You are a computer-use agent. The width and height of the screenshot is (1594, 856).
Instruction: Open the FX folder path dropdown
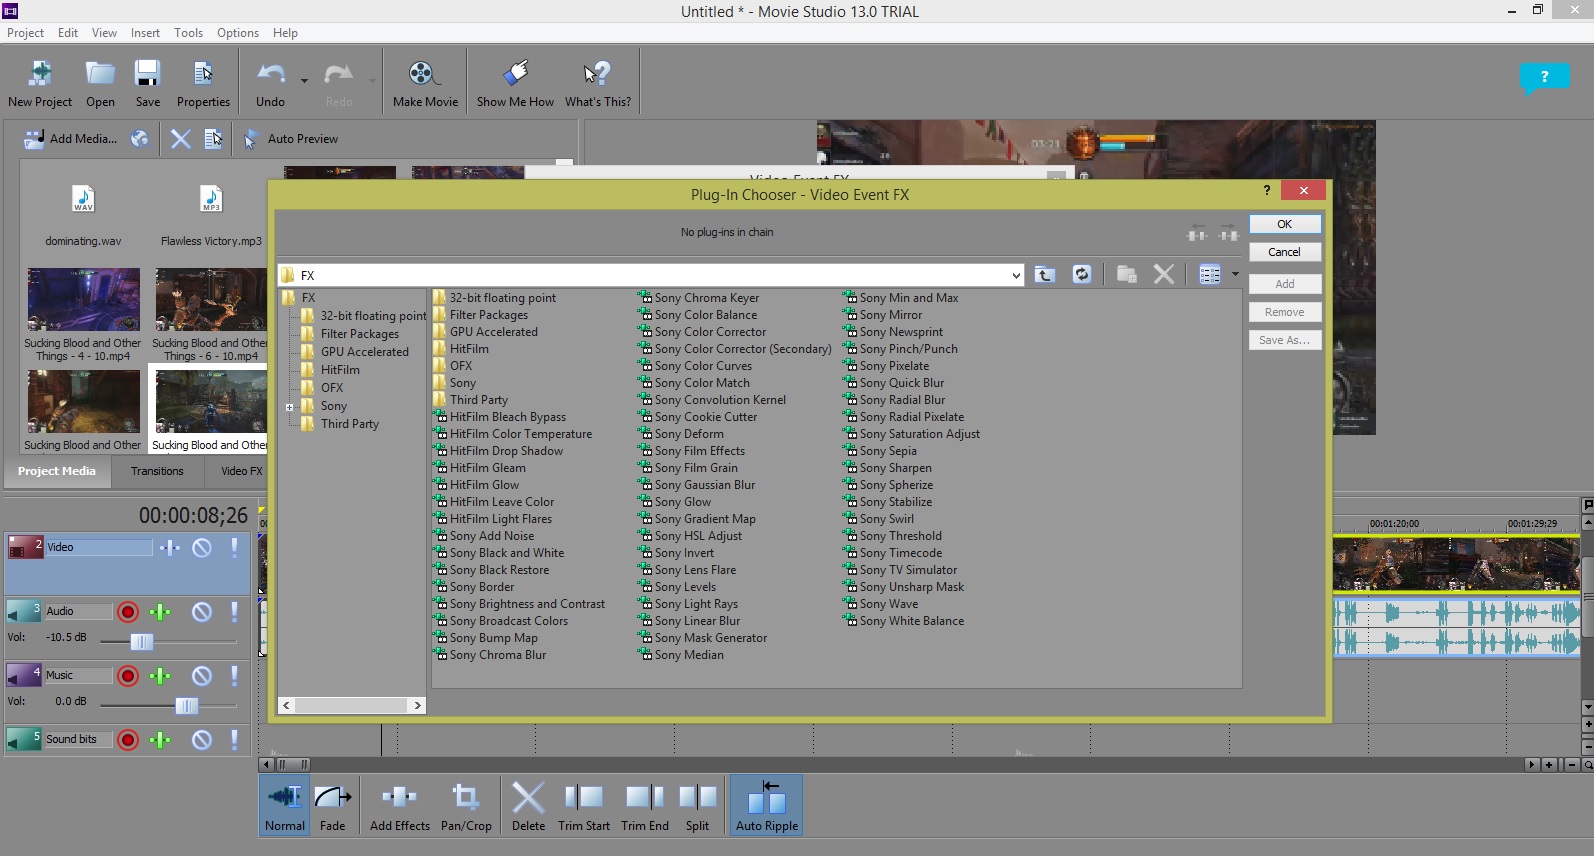click(1016, 275)
